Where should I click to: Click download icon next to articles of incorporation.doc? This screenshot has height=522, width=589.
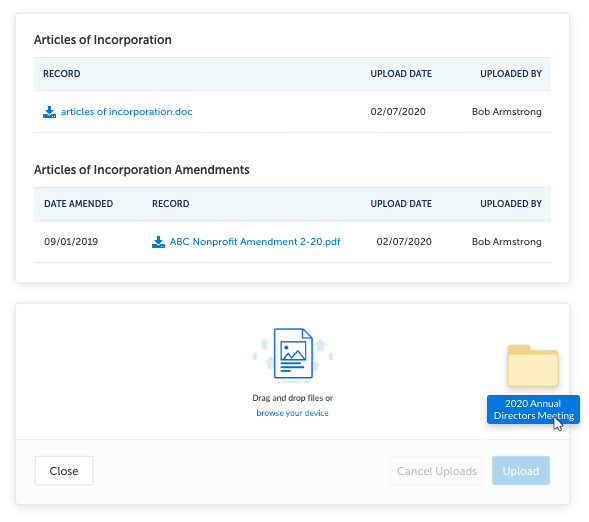pyautogui.click(x=49, y=112)
